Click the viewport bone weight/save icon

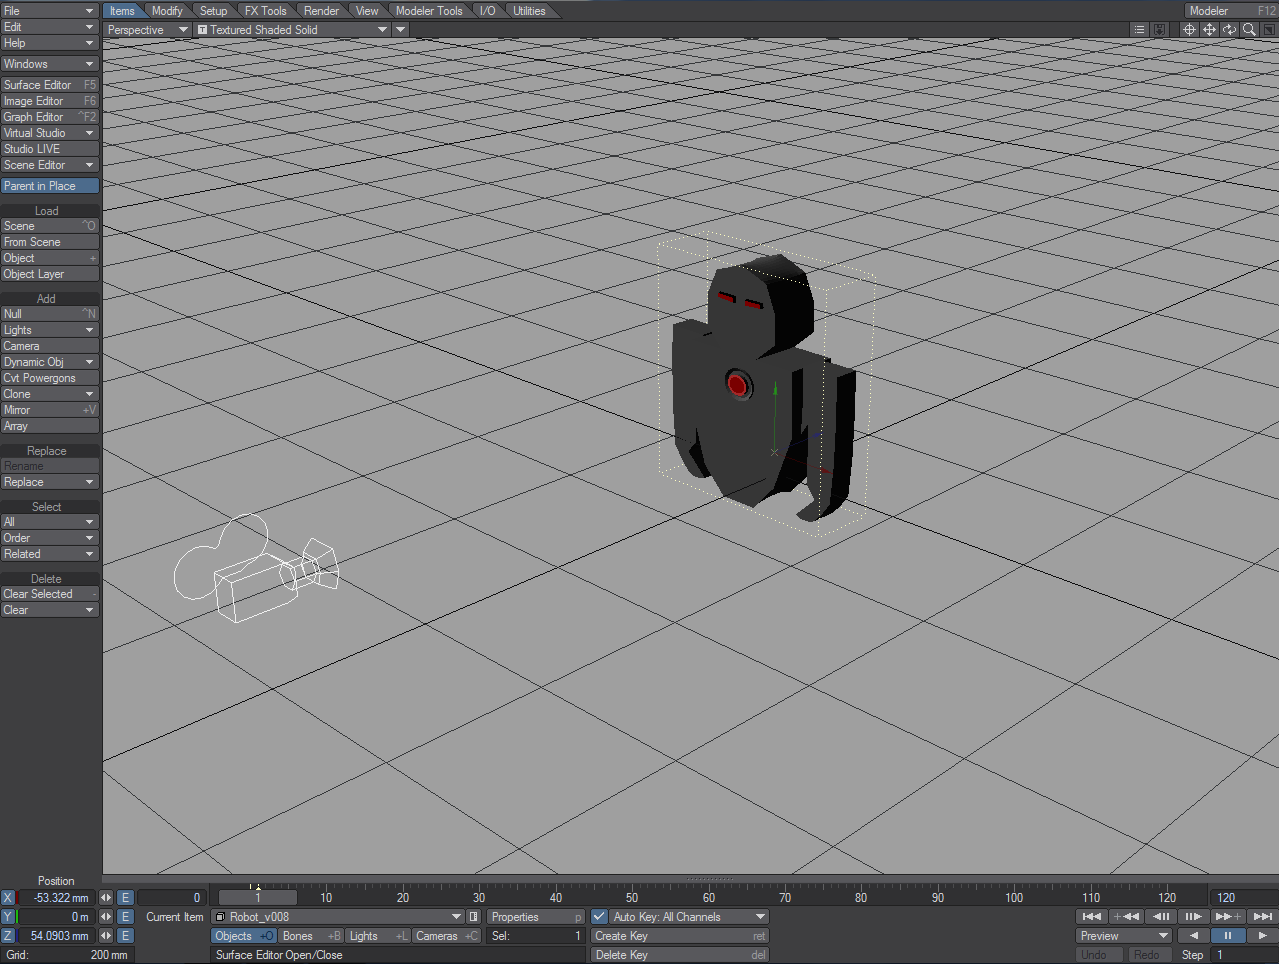1159,30
